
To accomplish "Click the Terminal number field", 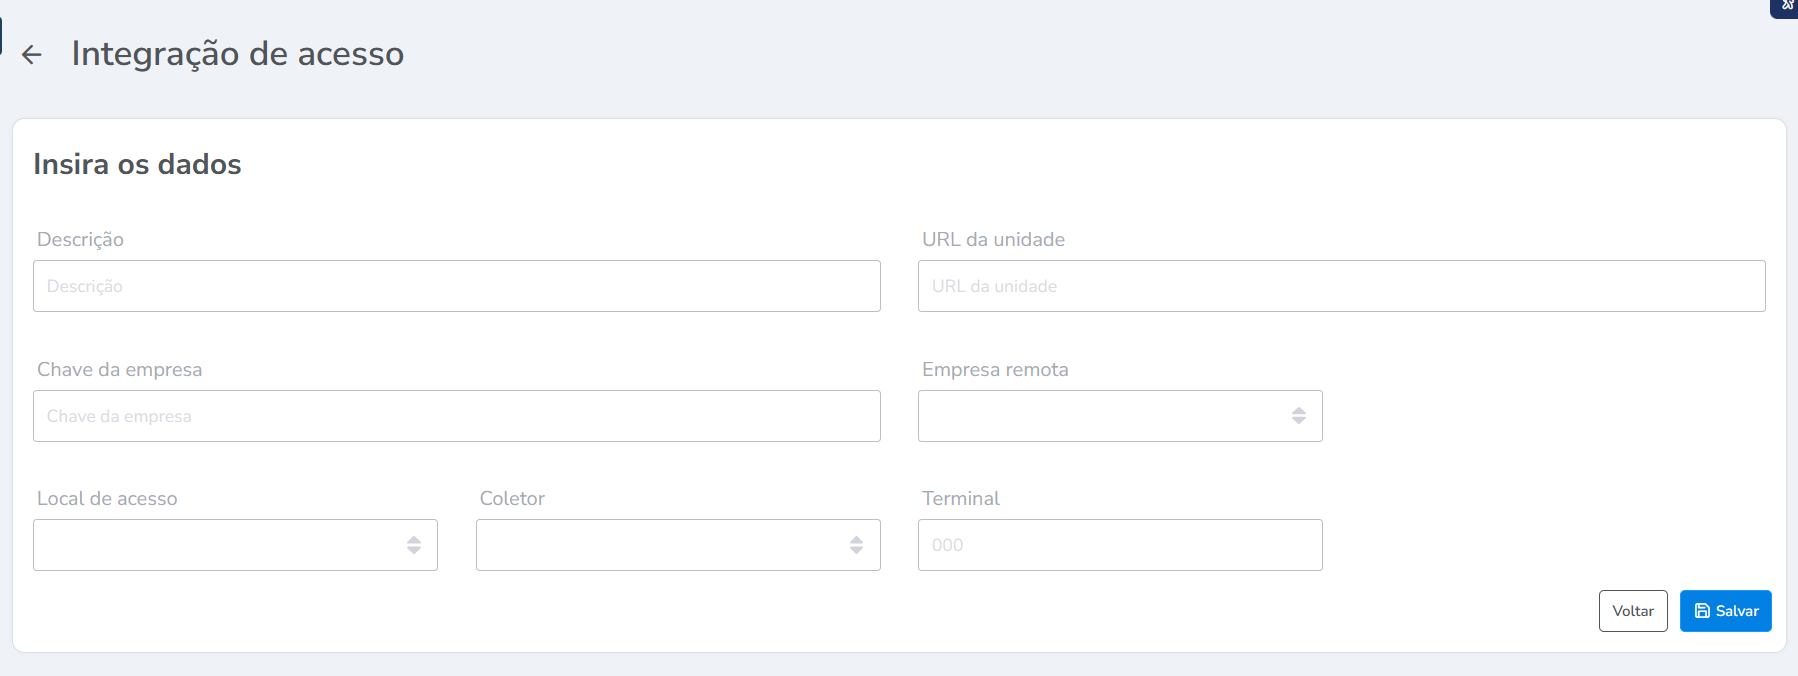I will pos(1119,545).
